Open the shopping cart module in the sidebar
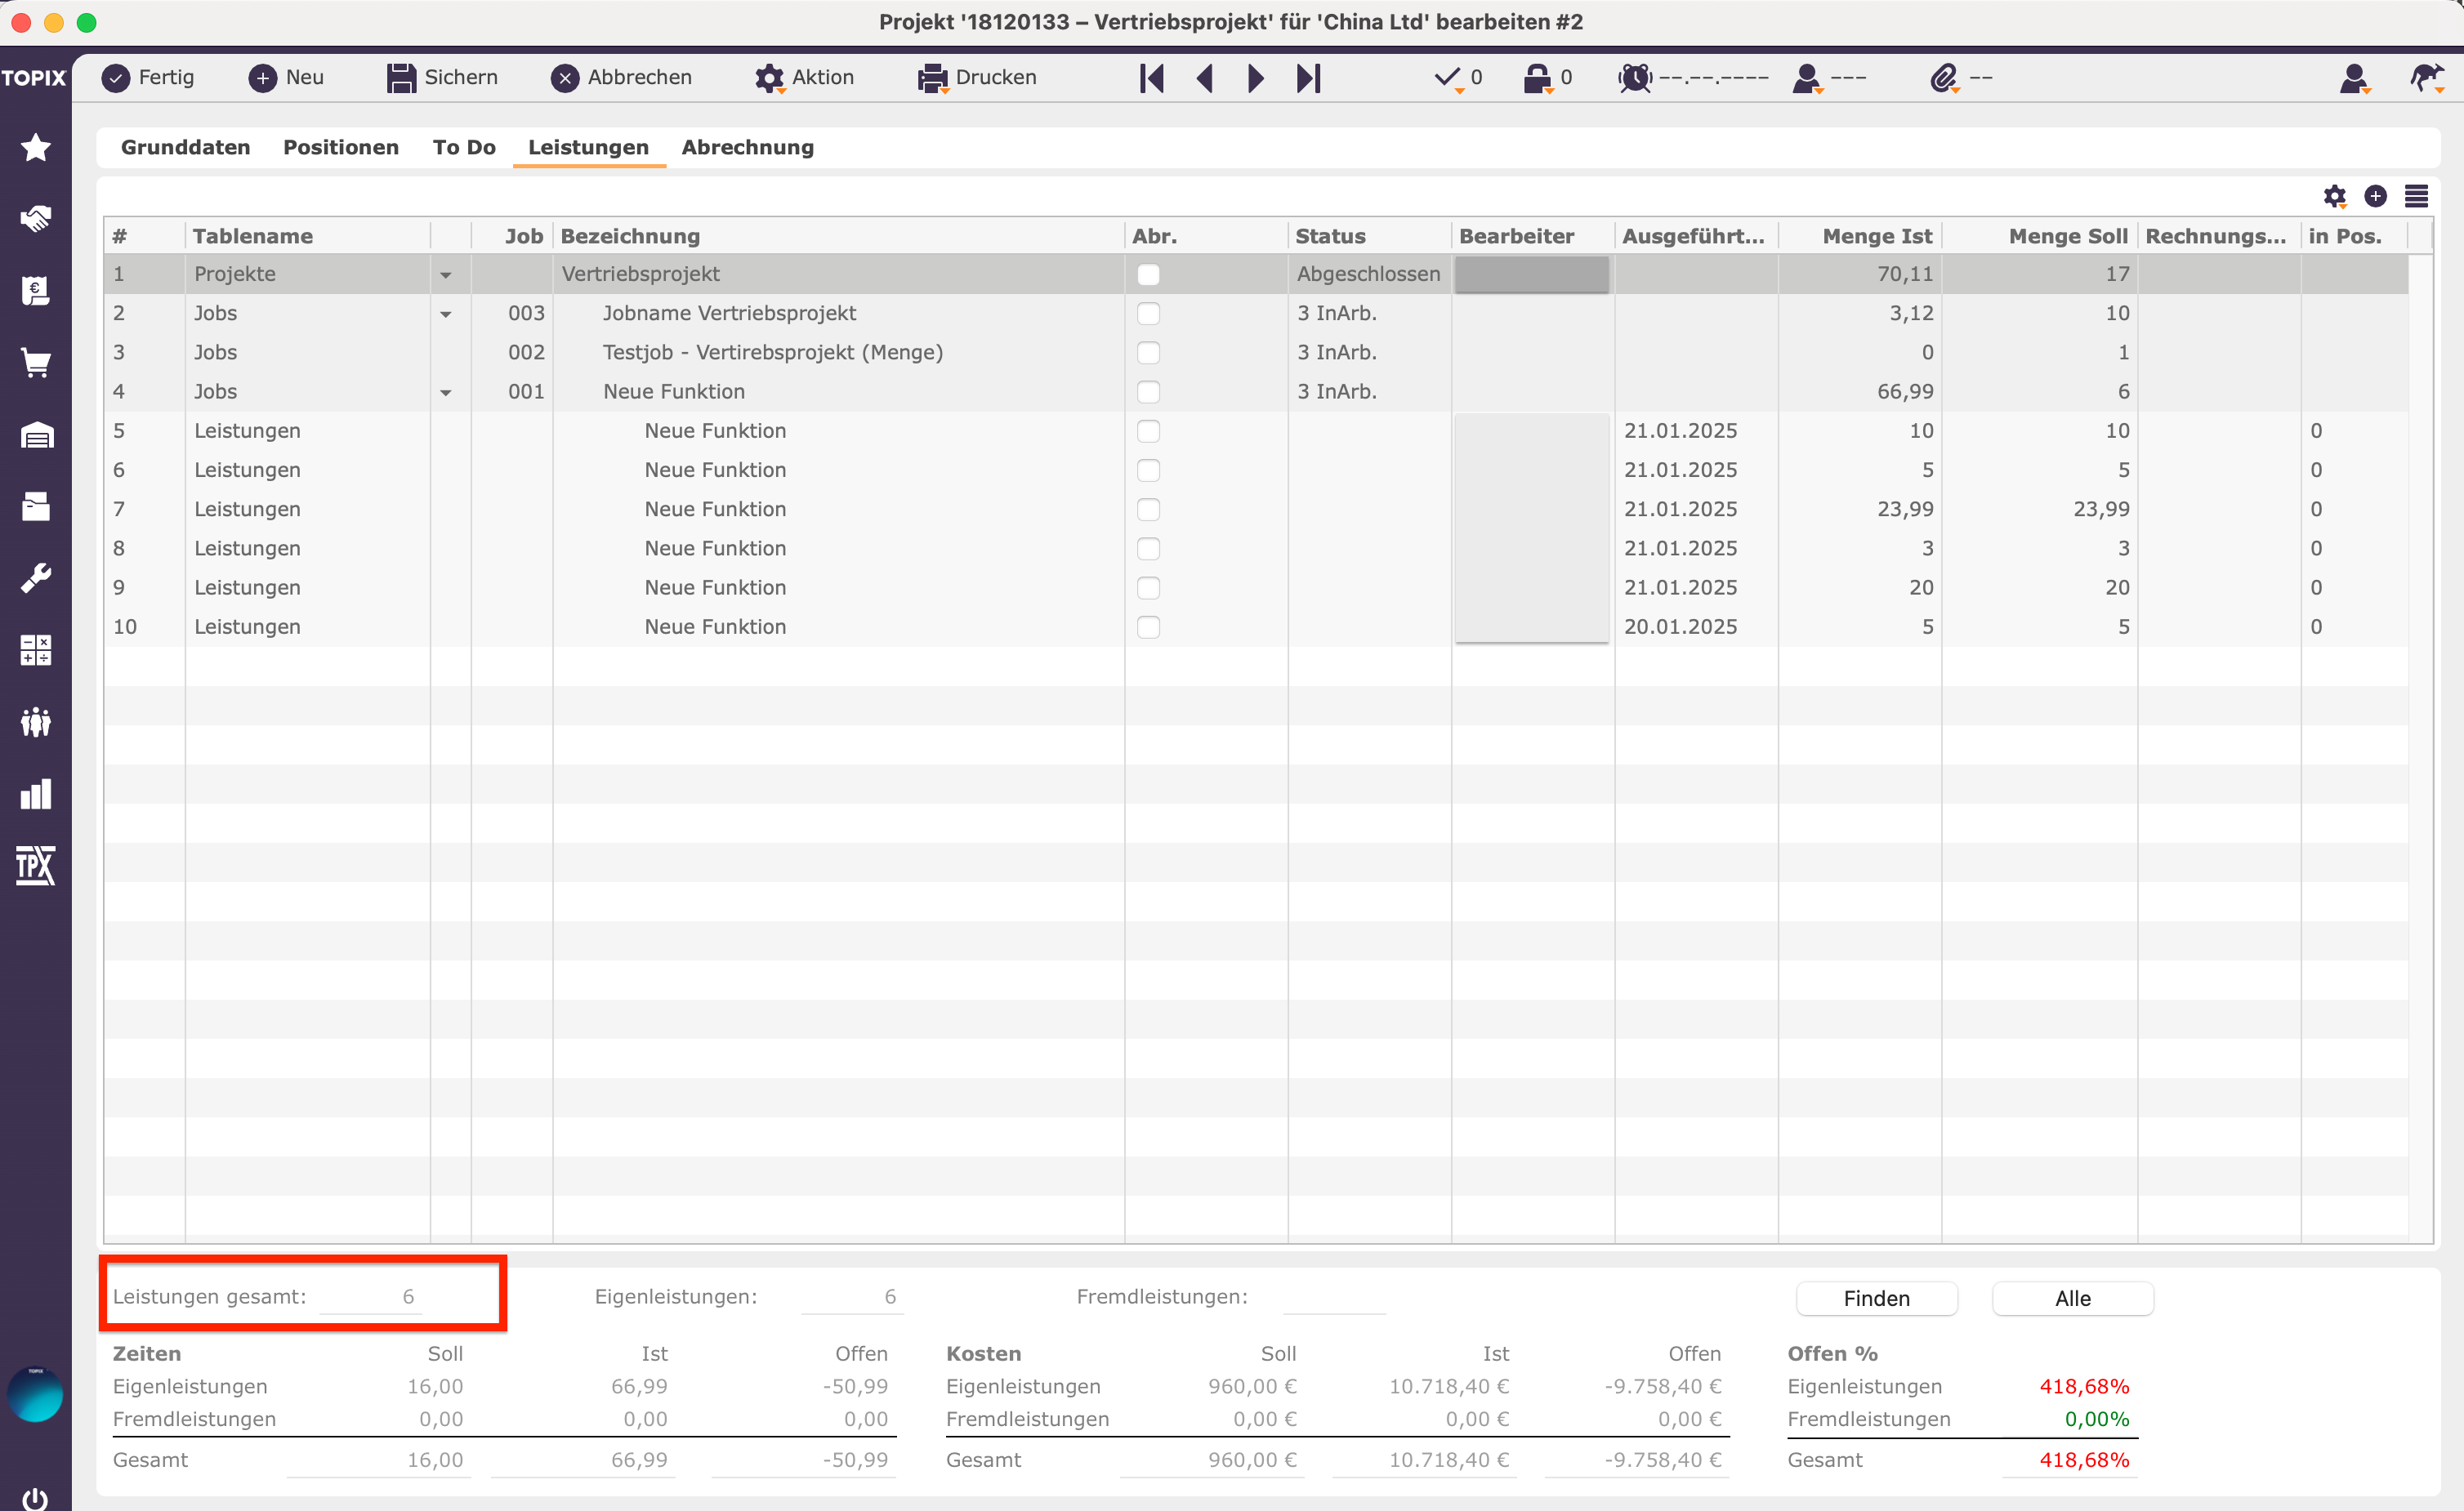Viewport: 2464px width, 1511px height. (x=36, y=362)
